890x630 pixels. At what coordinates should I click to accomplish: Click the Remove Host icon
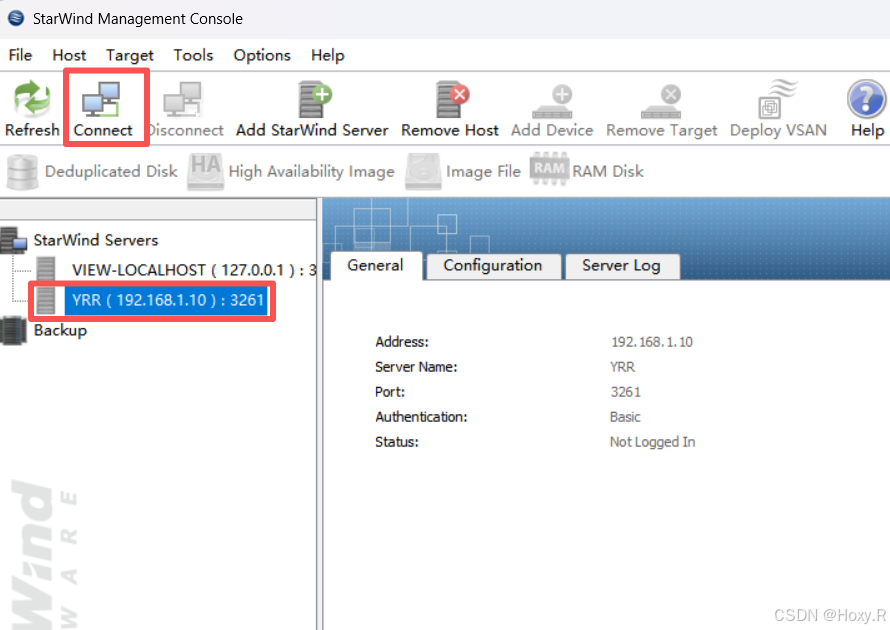pyautogui.click(x=452, y=99)
